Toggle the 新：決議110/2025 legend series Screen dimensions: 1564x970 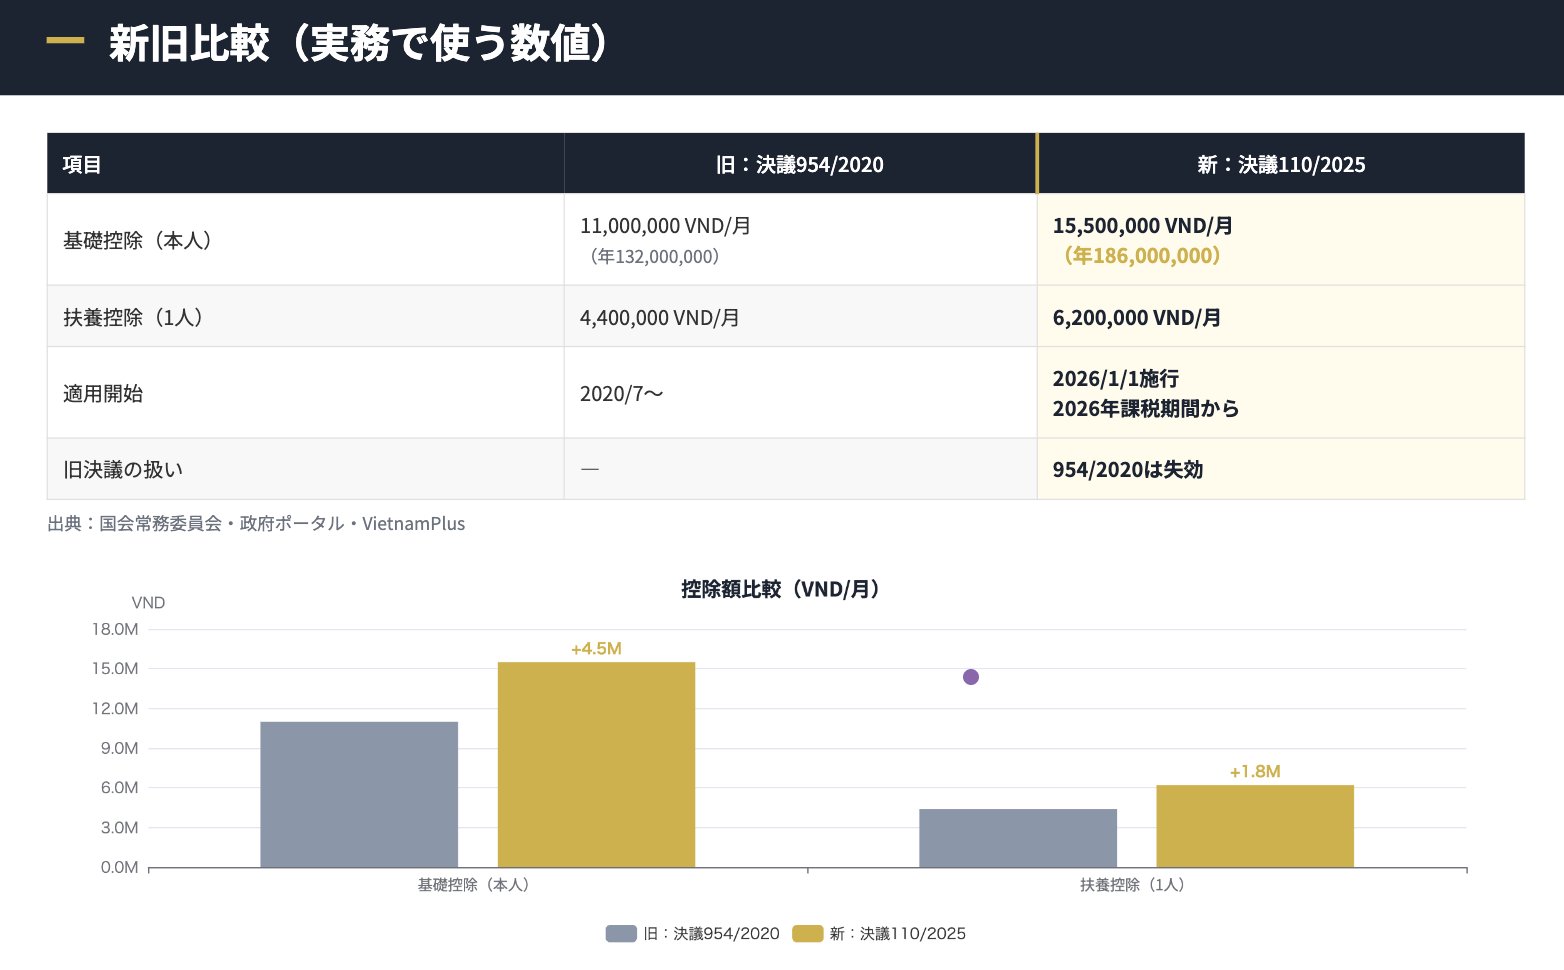(x=897, y=934)
